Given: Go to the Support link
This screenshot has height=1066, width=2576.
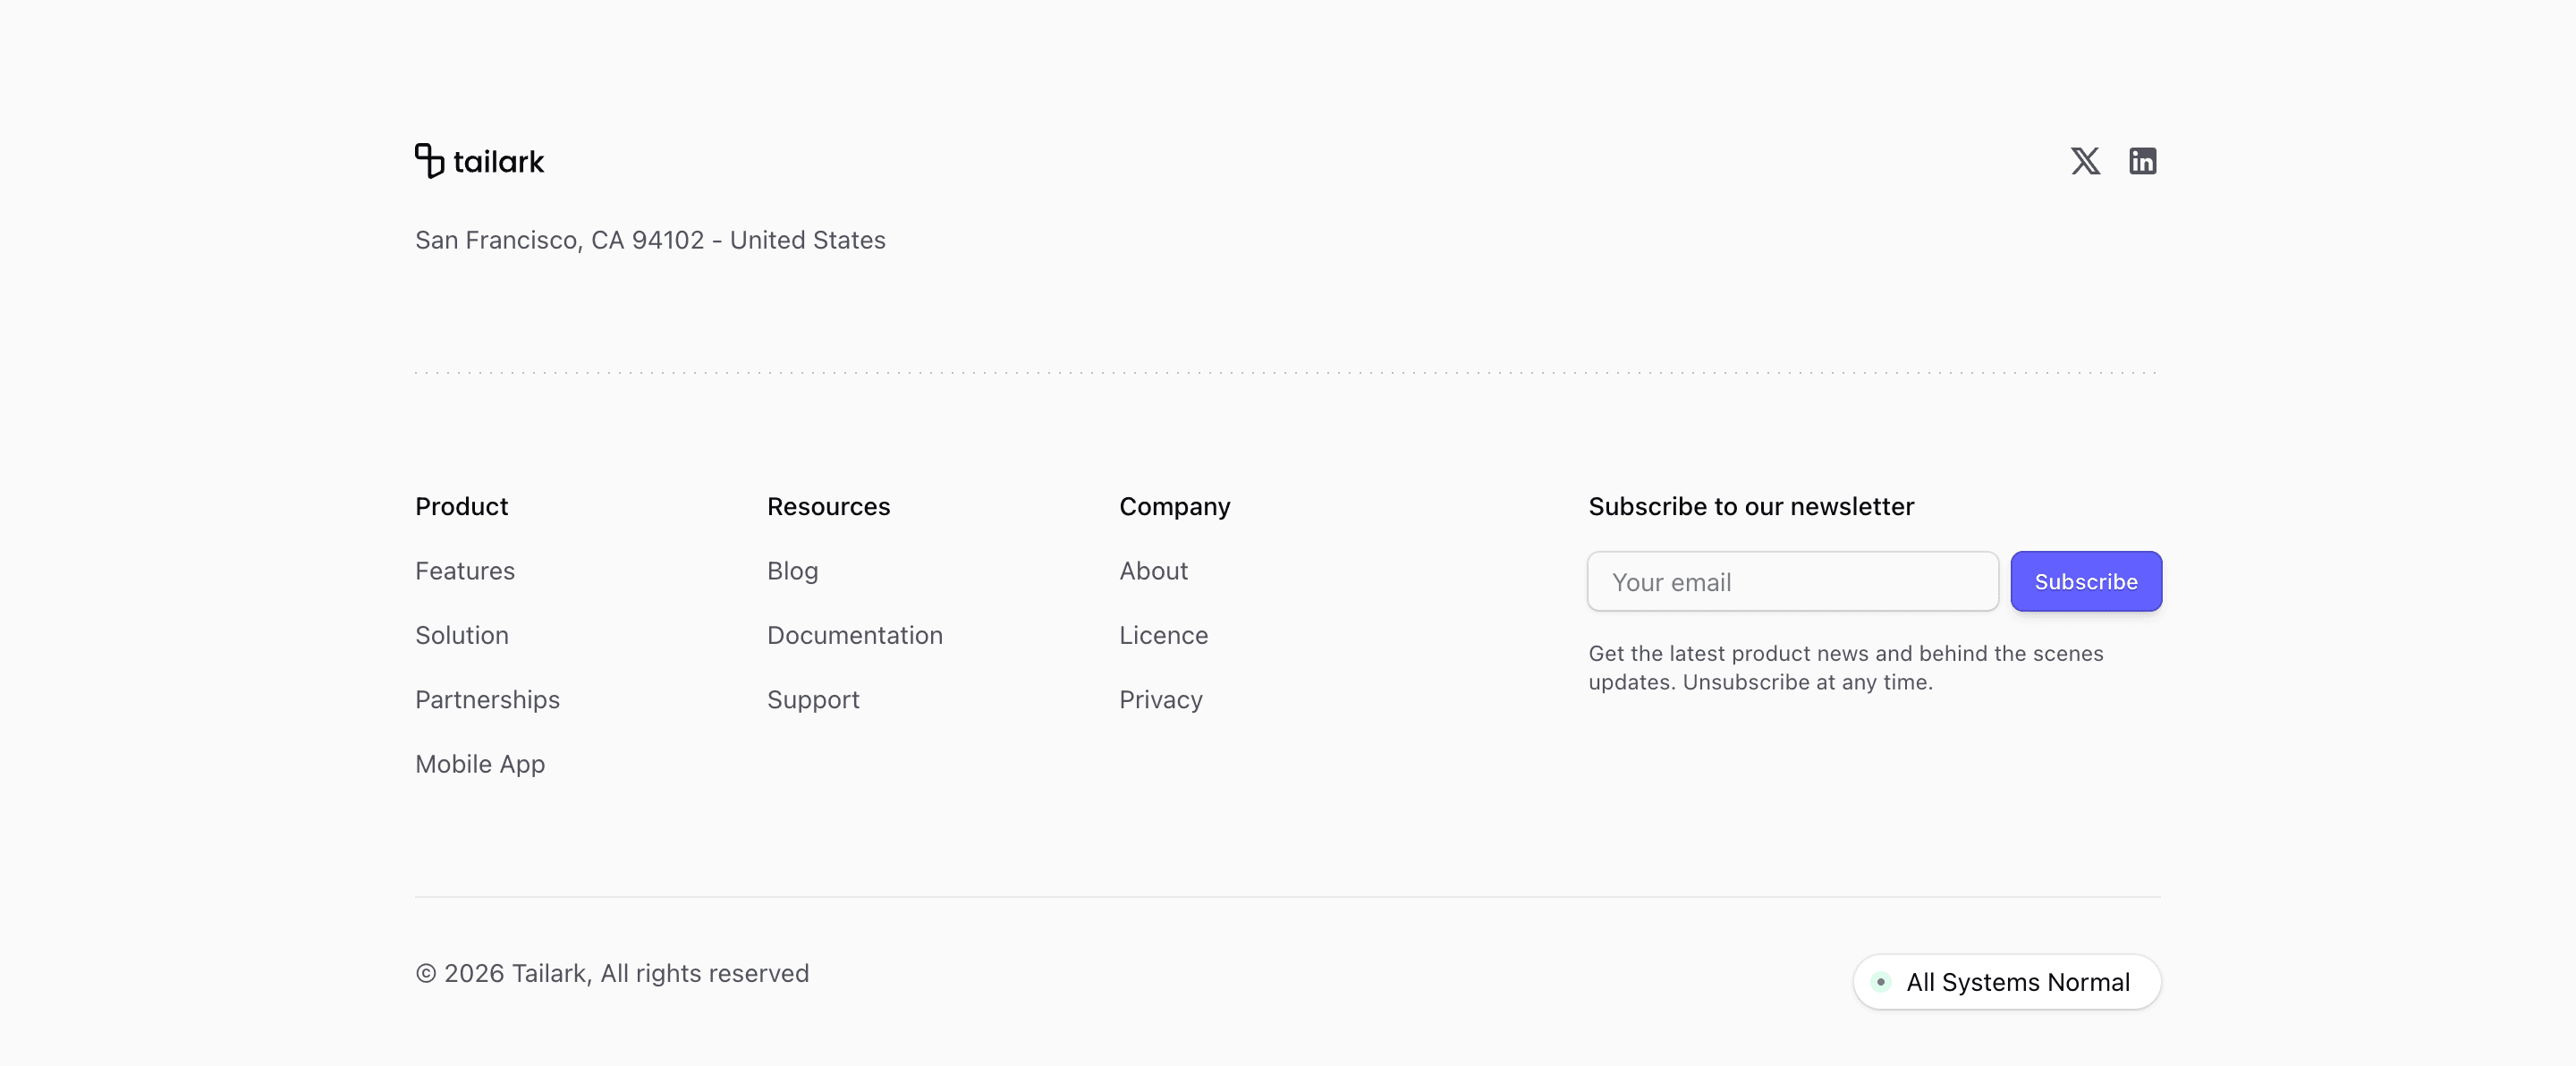Looking at the screenshot, I should (813, 700).
